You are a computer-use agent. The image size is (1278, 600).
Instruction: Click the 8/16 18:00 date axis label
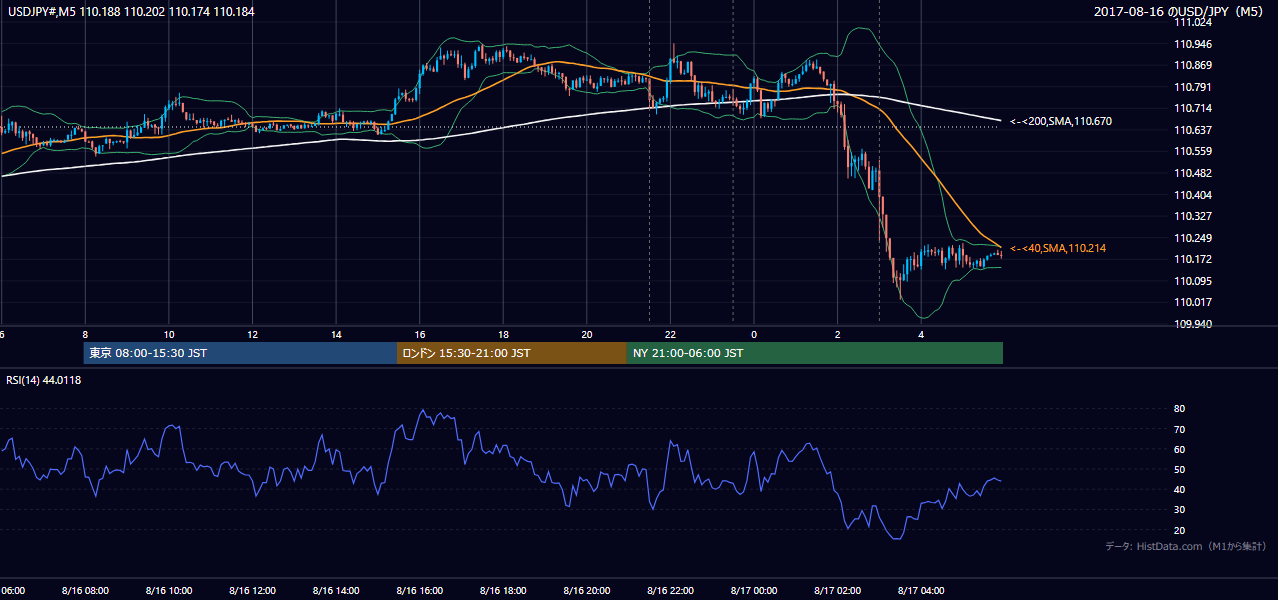tap(503, 591)
